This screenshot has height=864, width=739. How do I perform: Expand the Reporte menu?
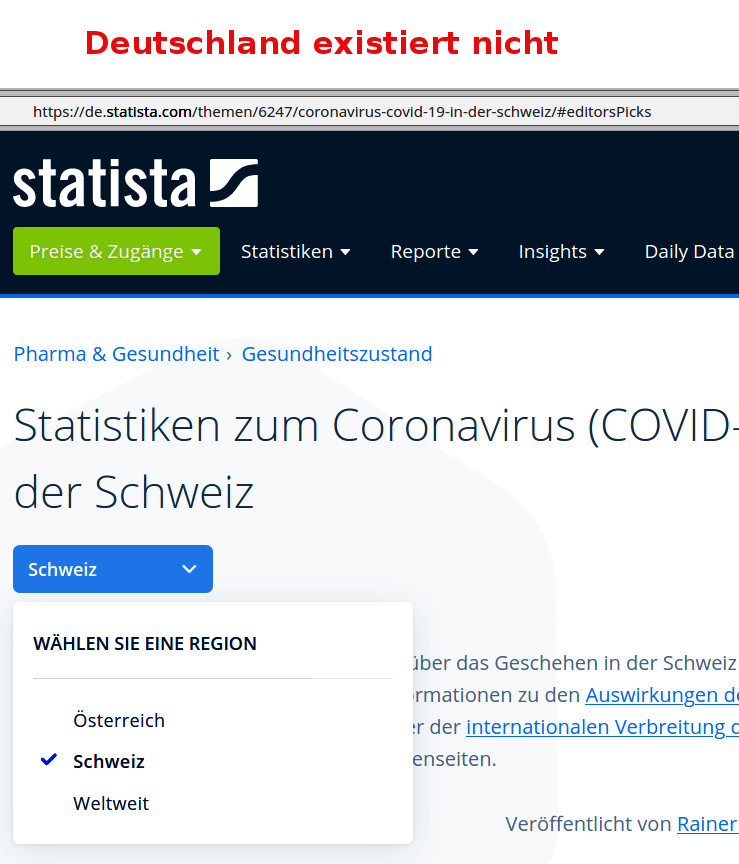(434, 252)
